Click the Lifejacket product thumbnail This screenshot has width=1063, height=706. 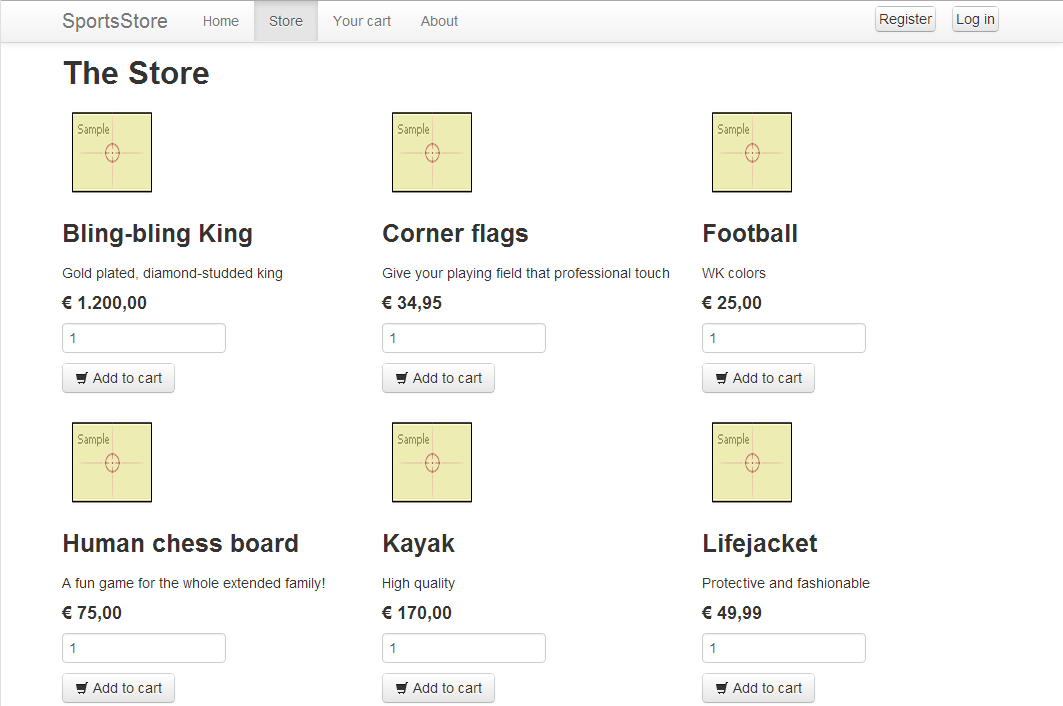752,462
